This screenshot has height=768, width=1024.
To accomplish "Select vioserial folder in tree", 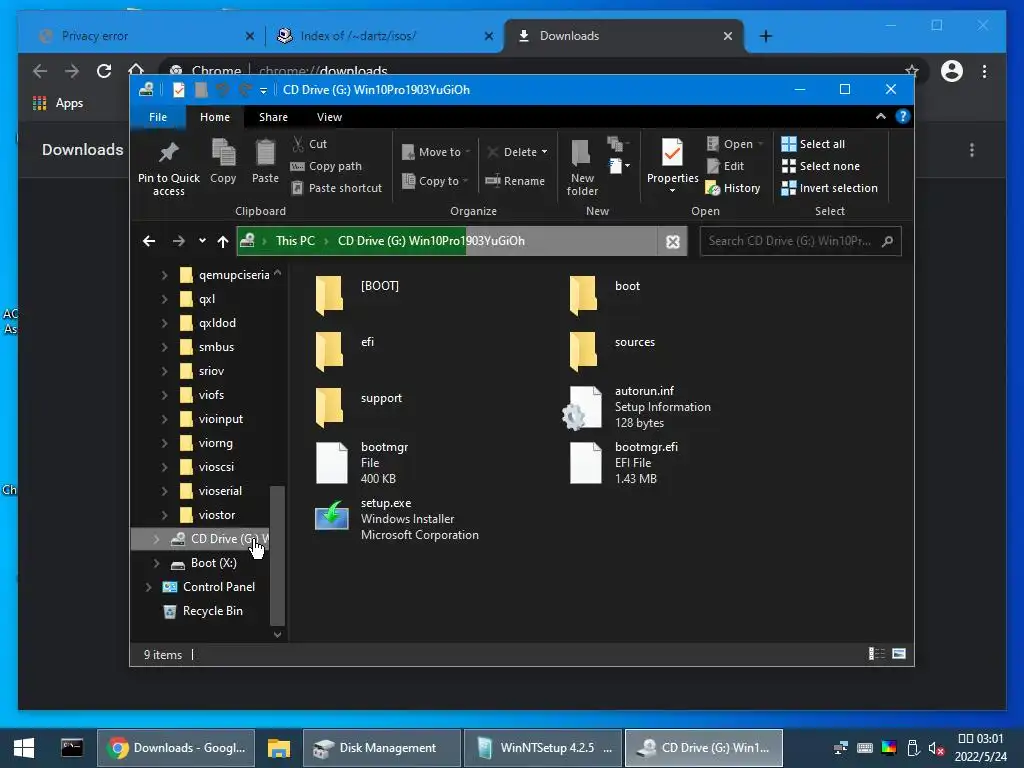I will pyautogui.click(x=211, y=491).
